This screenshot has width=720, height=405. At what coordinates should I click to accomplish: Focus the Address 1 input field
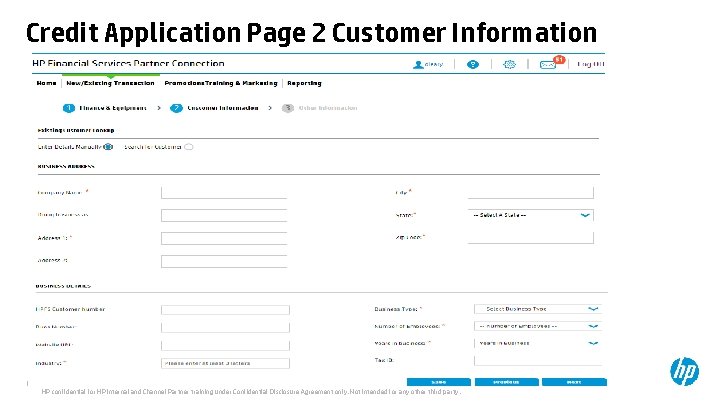click(224, 238)
